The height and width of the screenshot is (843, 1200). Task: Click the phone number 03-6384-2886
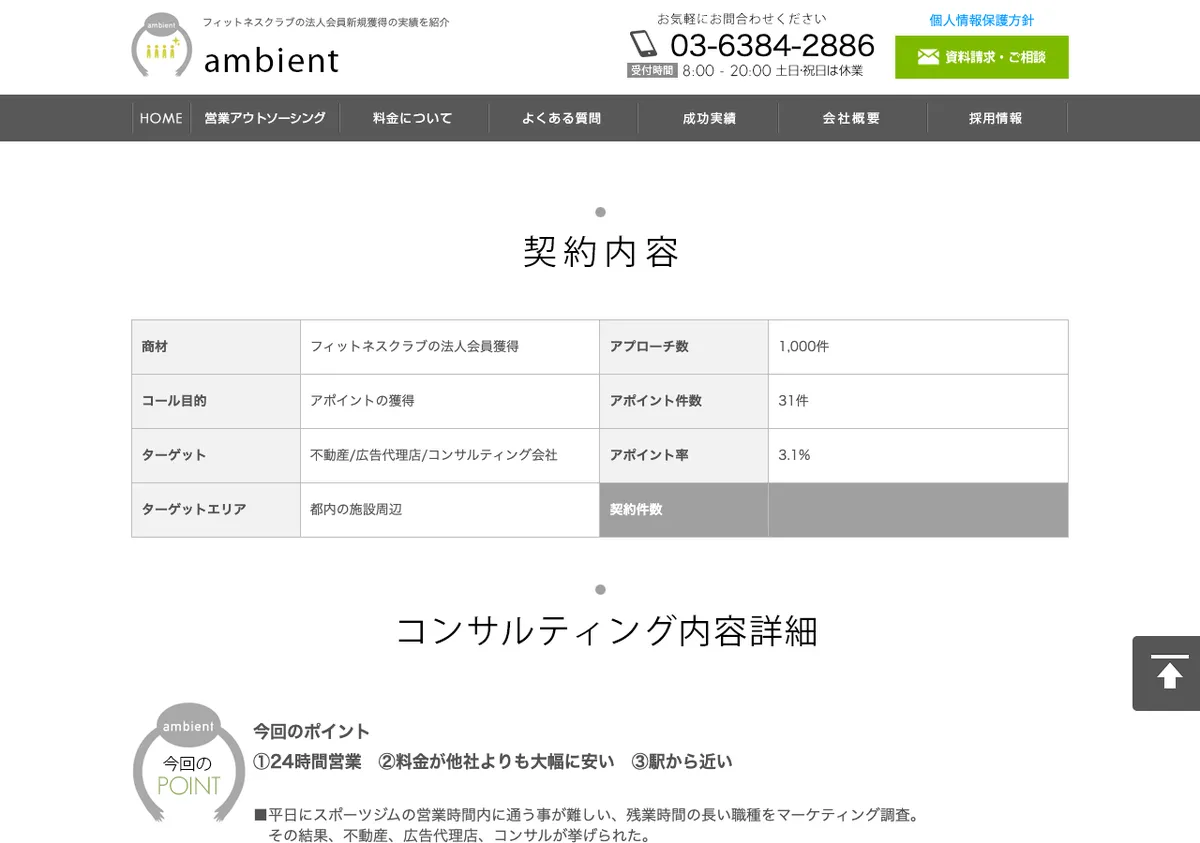[772, 45]
